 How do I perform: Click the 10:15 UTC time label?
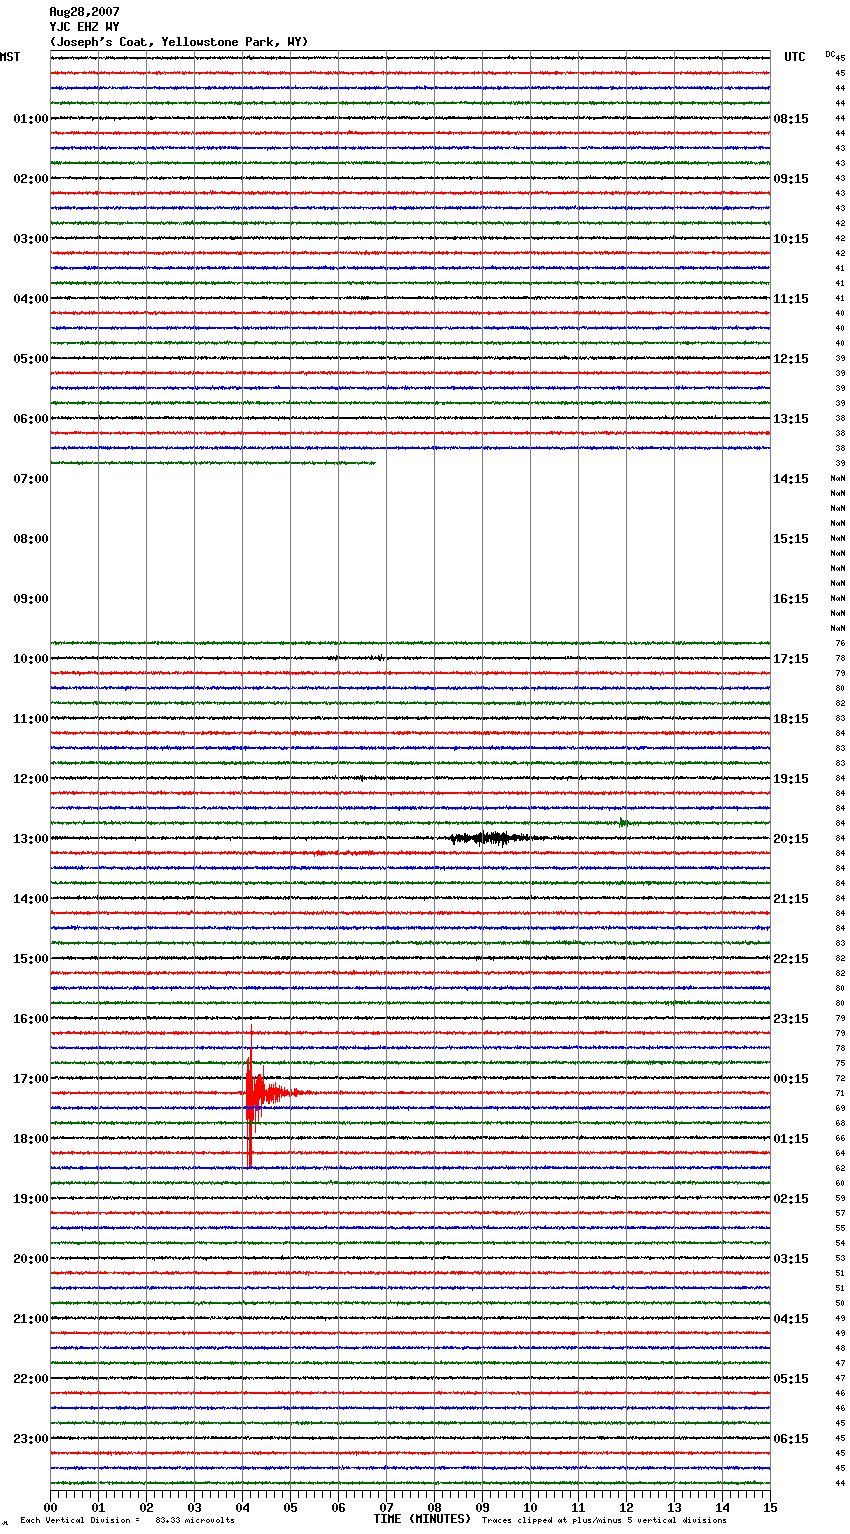coord(791,239)
